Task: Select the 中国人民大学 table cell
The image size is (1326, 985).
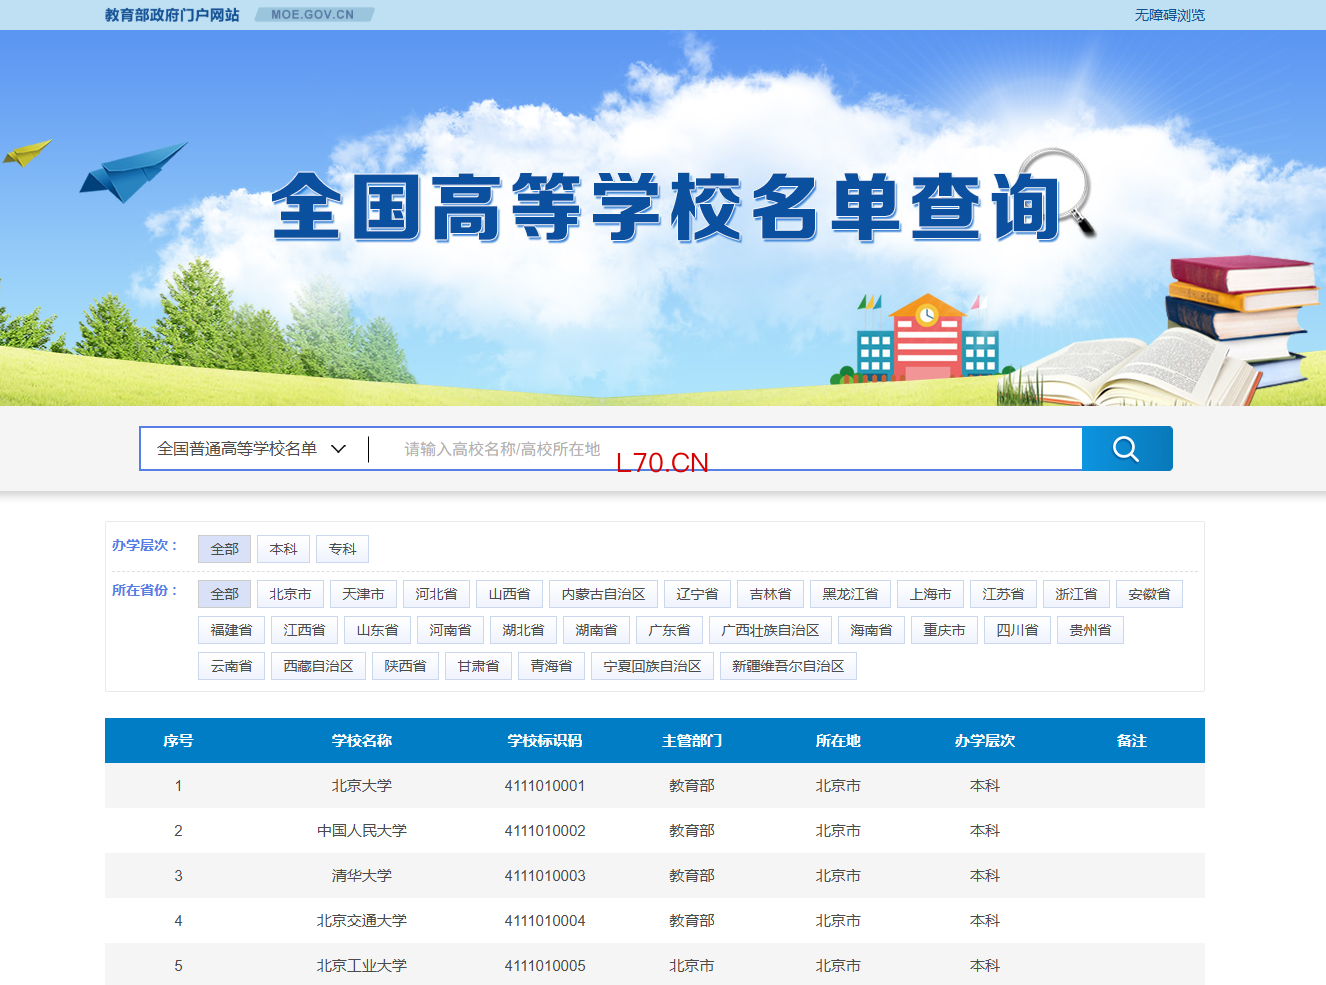Action: coord(362,831)
